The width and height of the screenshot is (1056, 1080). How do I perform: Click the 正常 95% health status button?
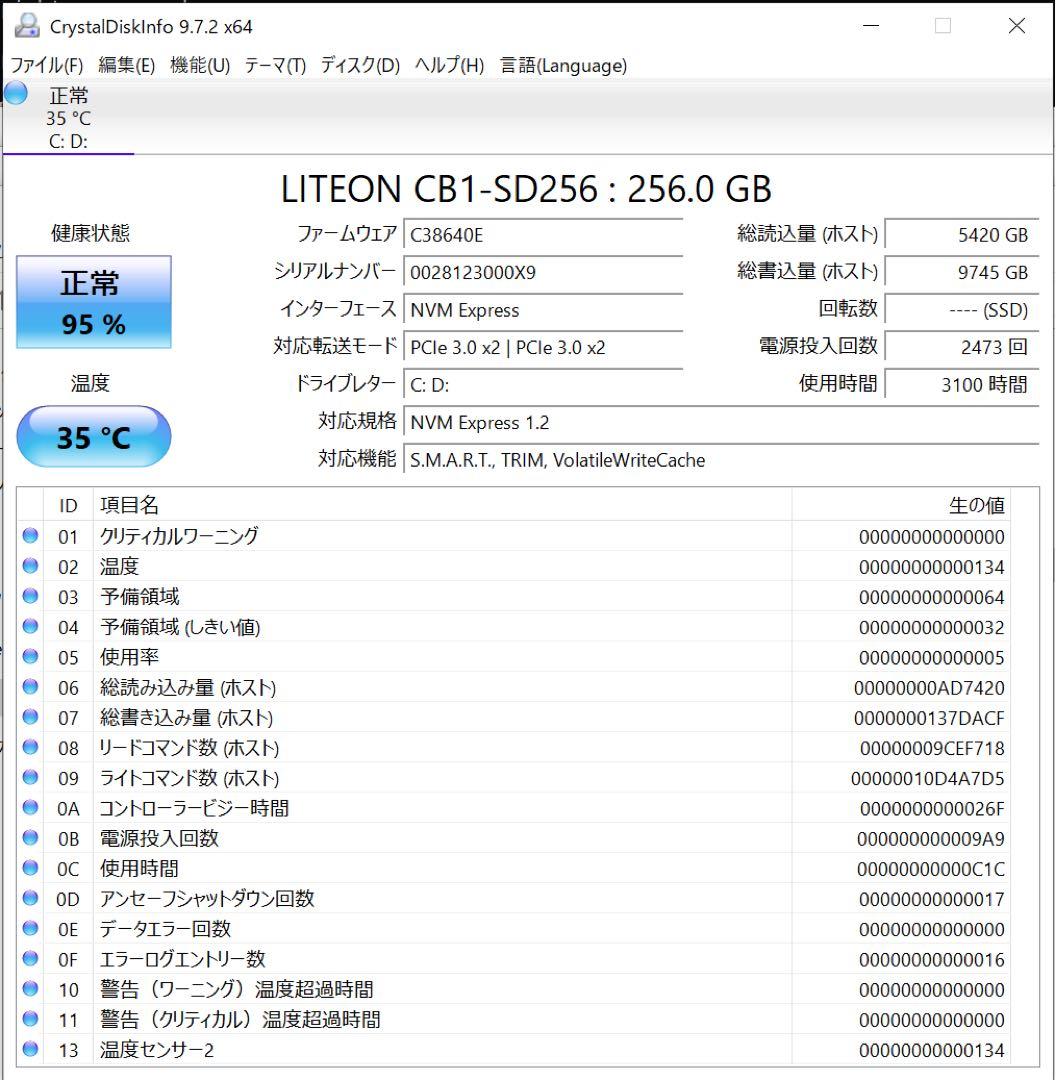coord(94,301)
